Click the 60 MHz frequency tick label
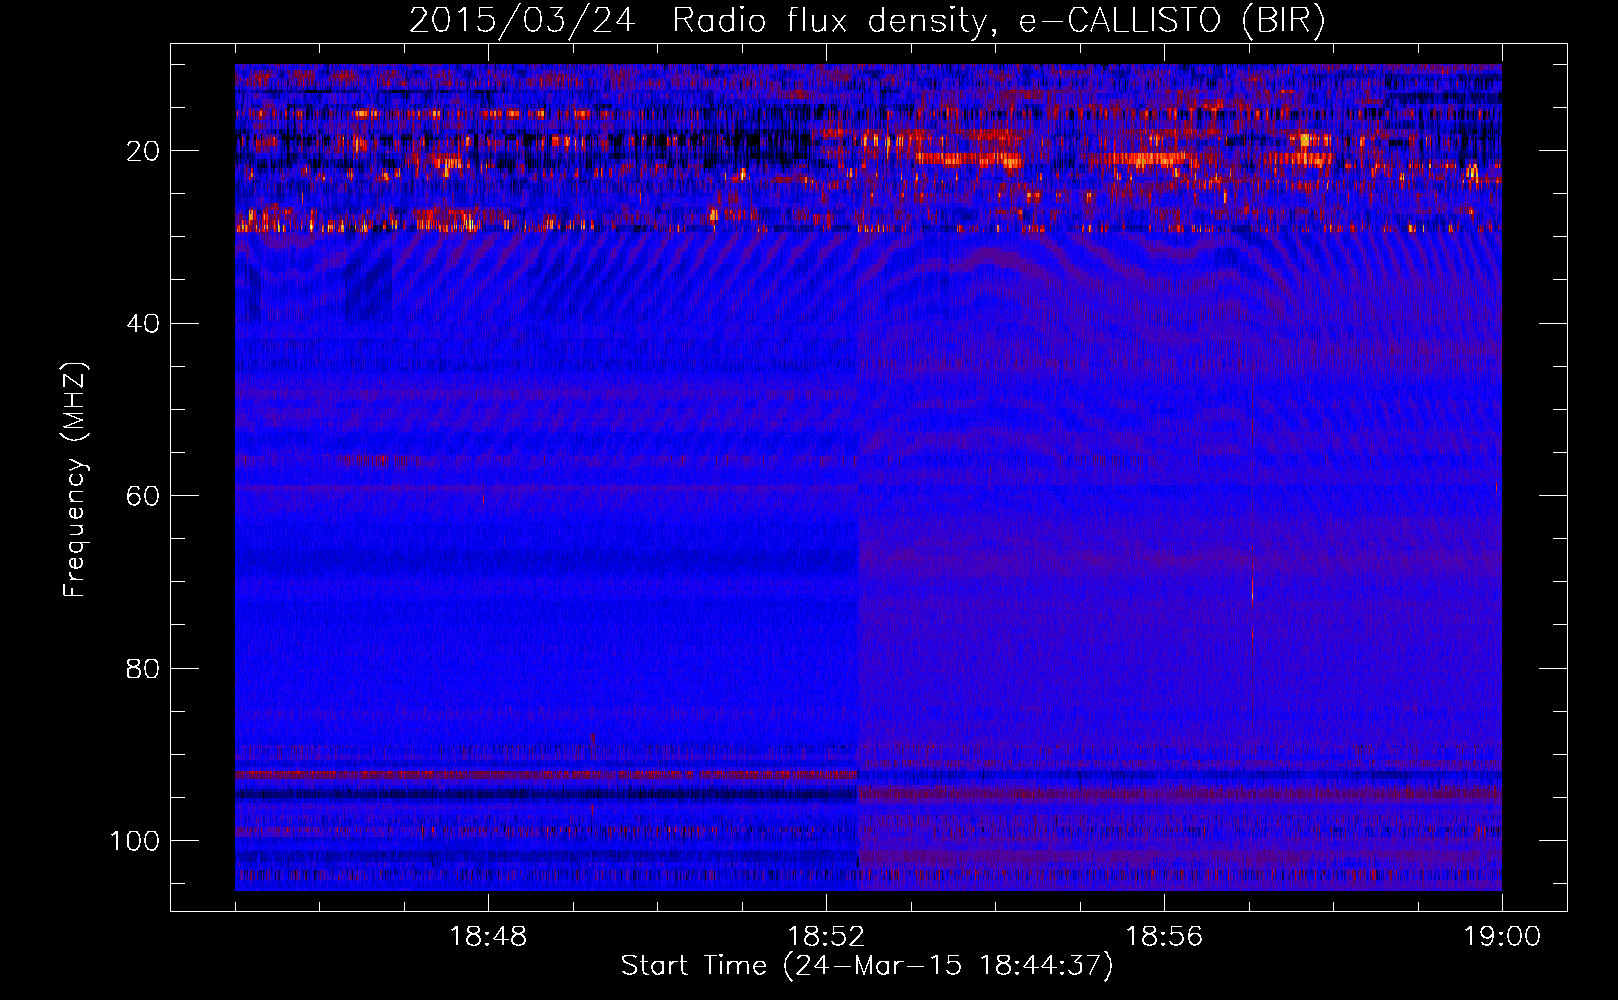1618x1000 pixels. (143, 496)
